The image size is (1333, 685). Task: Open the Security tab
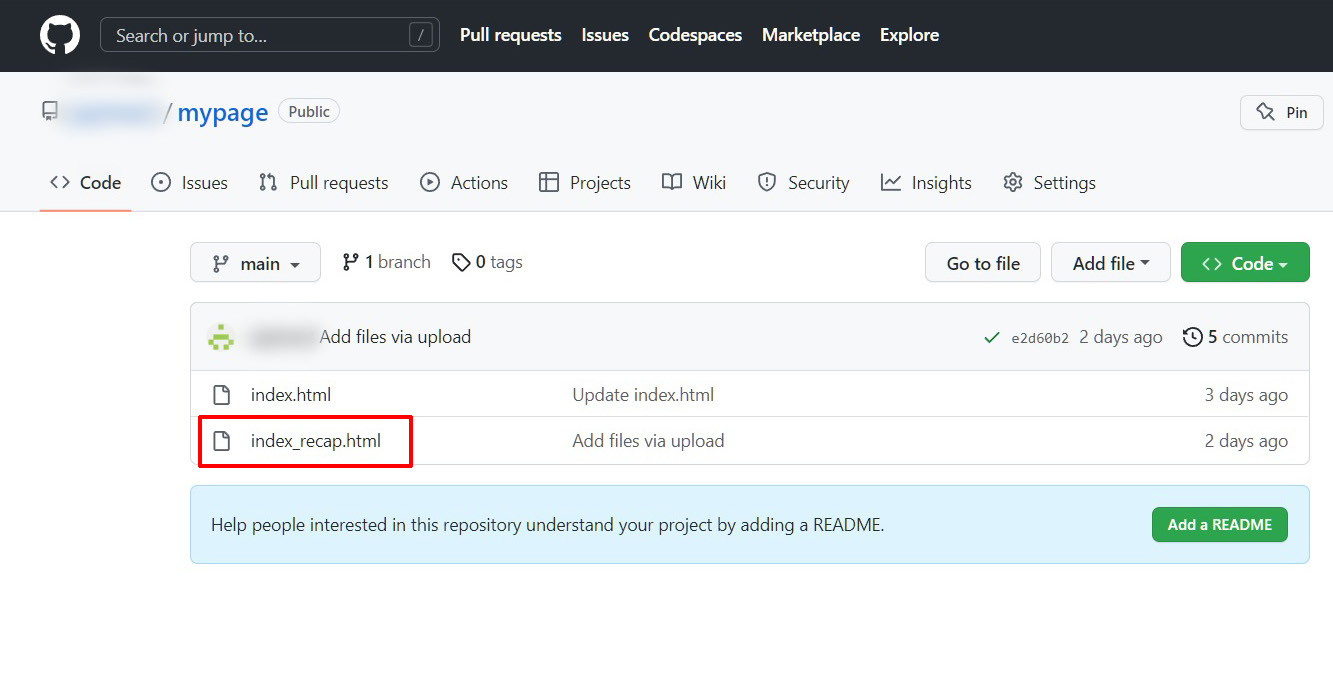click(803, 183)
